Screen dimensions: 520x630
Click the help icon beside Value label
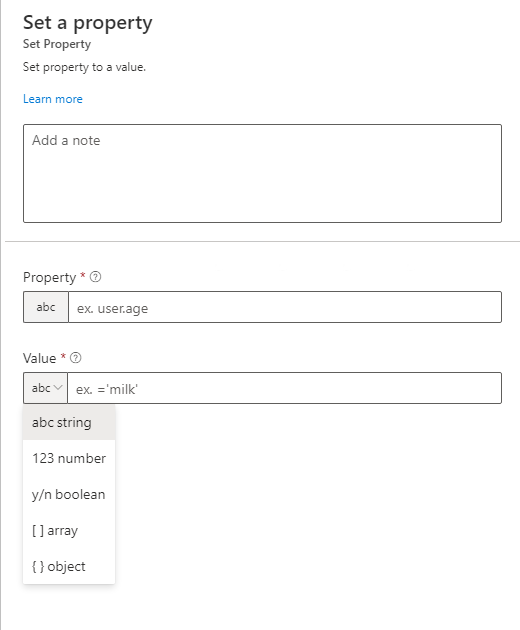[76, 358]
